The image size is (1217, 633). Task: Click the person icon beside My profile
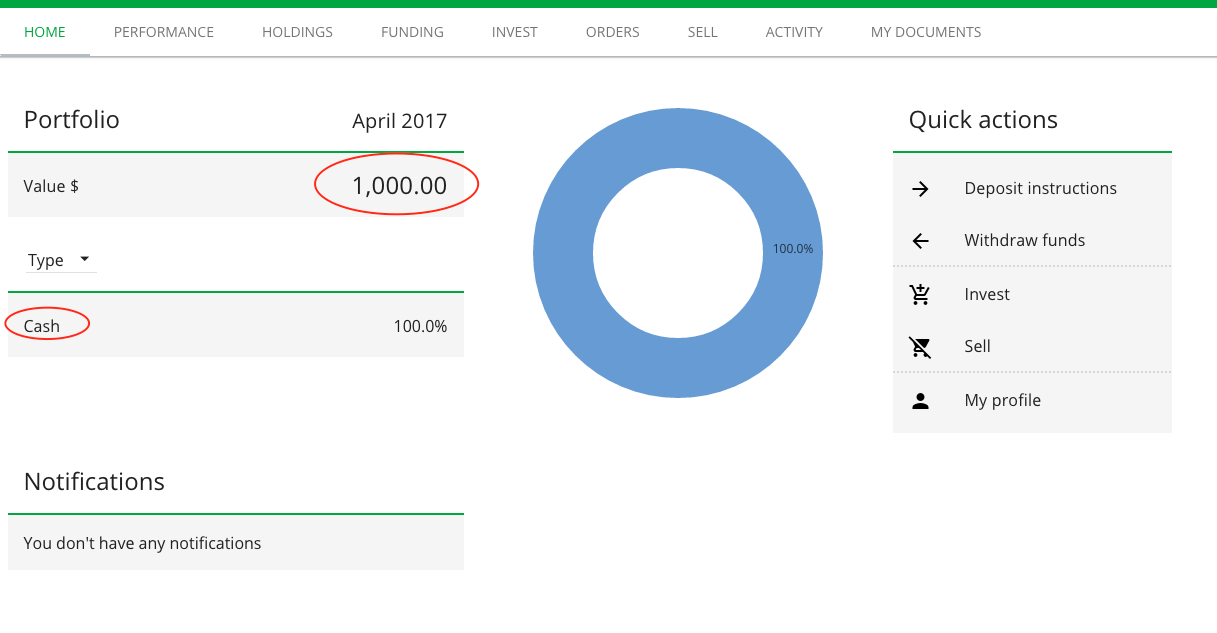921,401
